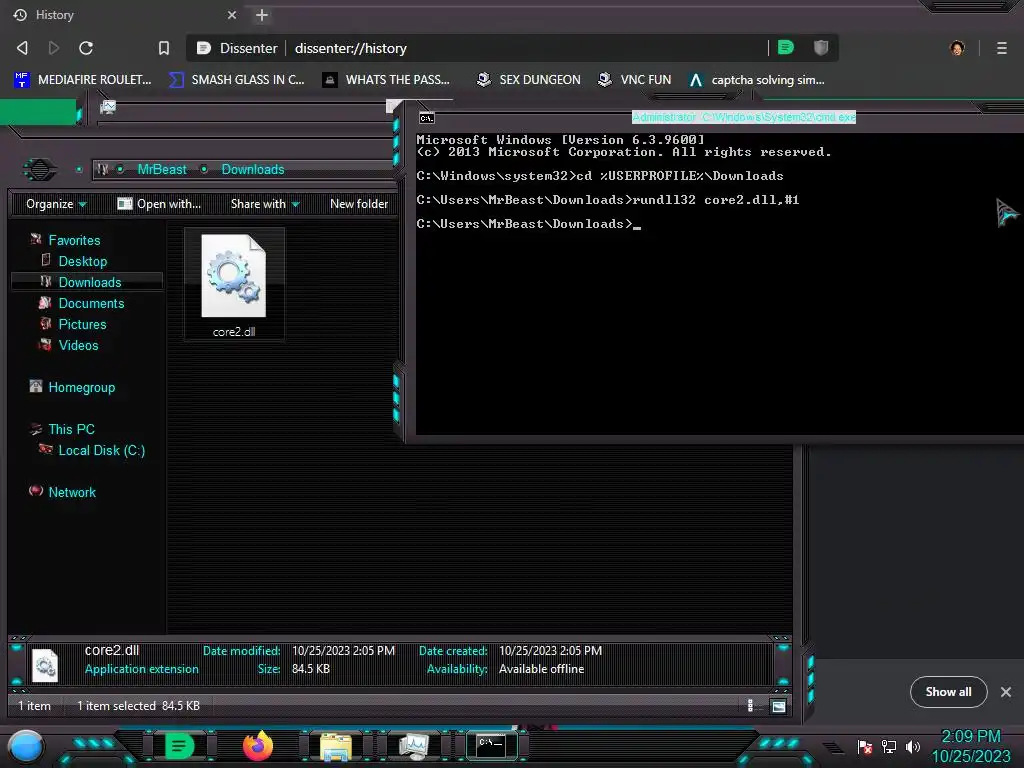The height and width of the screenshot is (768, 1024).
Task: Click New folder in the Explorer toolbar
Action: (359, 204)
